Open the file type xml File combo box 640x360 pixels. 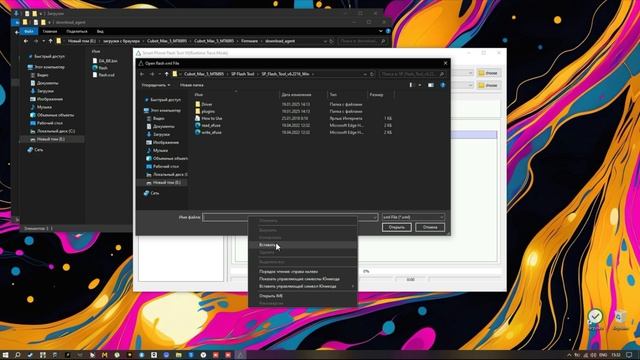[413, 217]
